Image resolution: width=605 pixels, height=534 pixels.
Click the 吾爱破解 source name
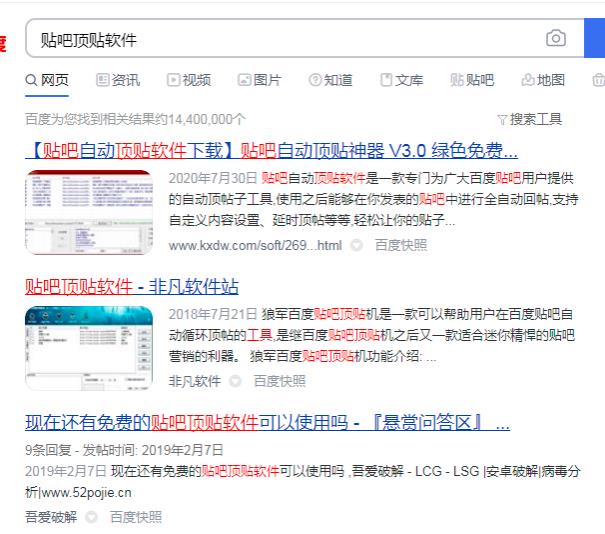pos(51,517)
